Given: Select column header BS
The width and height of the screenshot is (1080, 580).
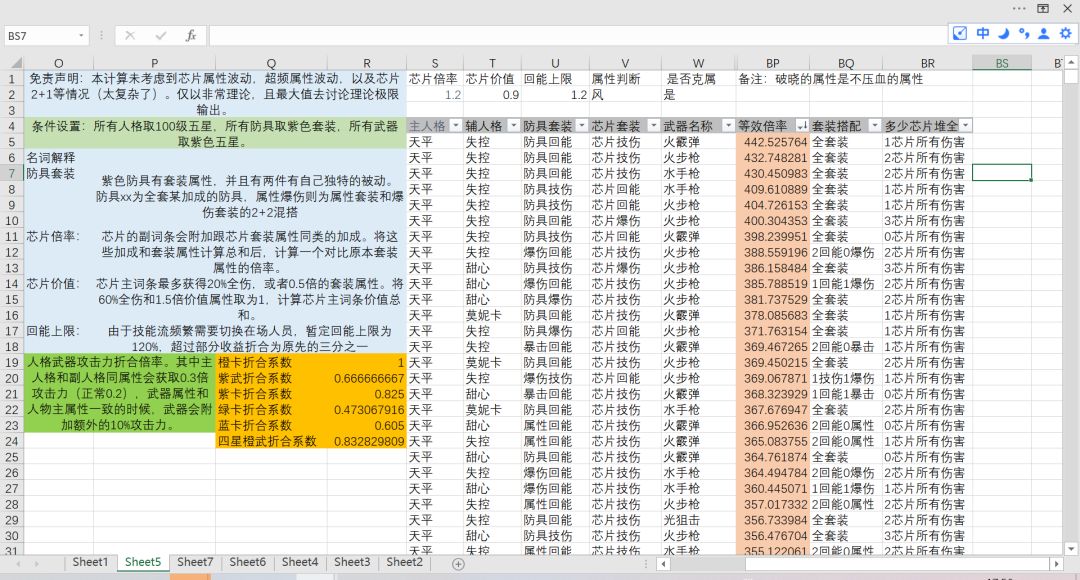Looking at the screenshot, I should [1001, 63].
